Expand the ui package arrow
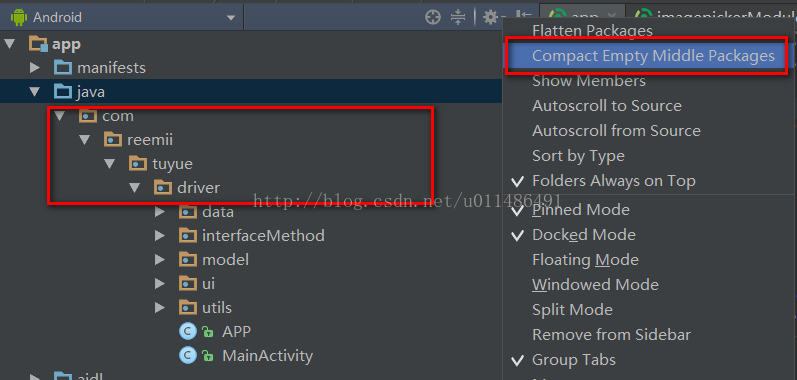The height and width of the screenshot is (380, 797). point(160,283)
